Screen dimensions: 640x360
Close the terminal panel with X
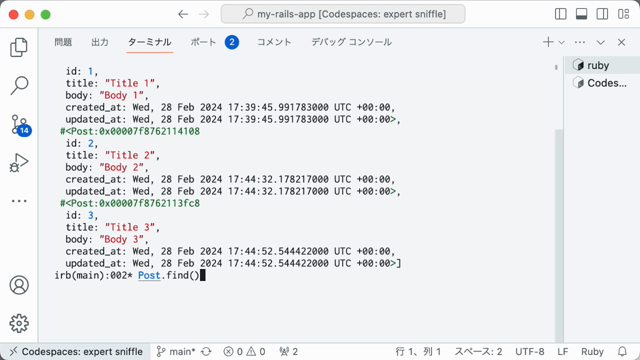tap(621, 42)
